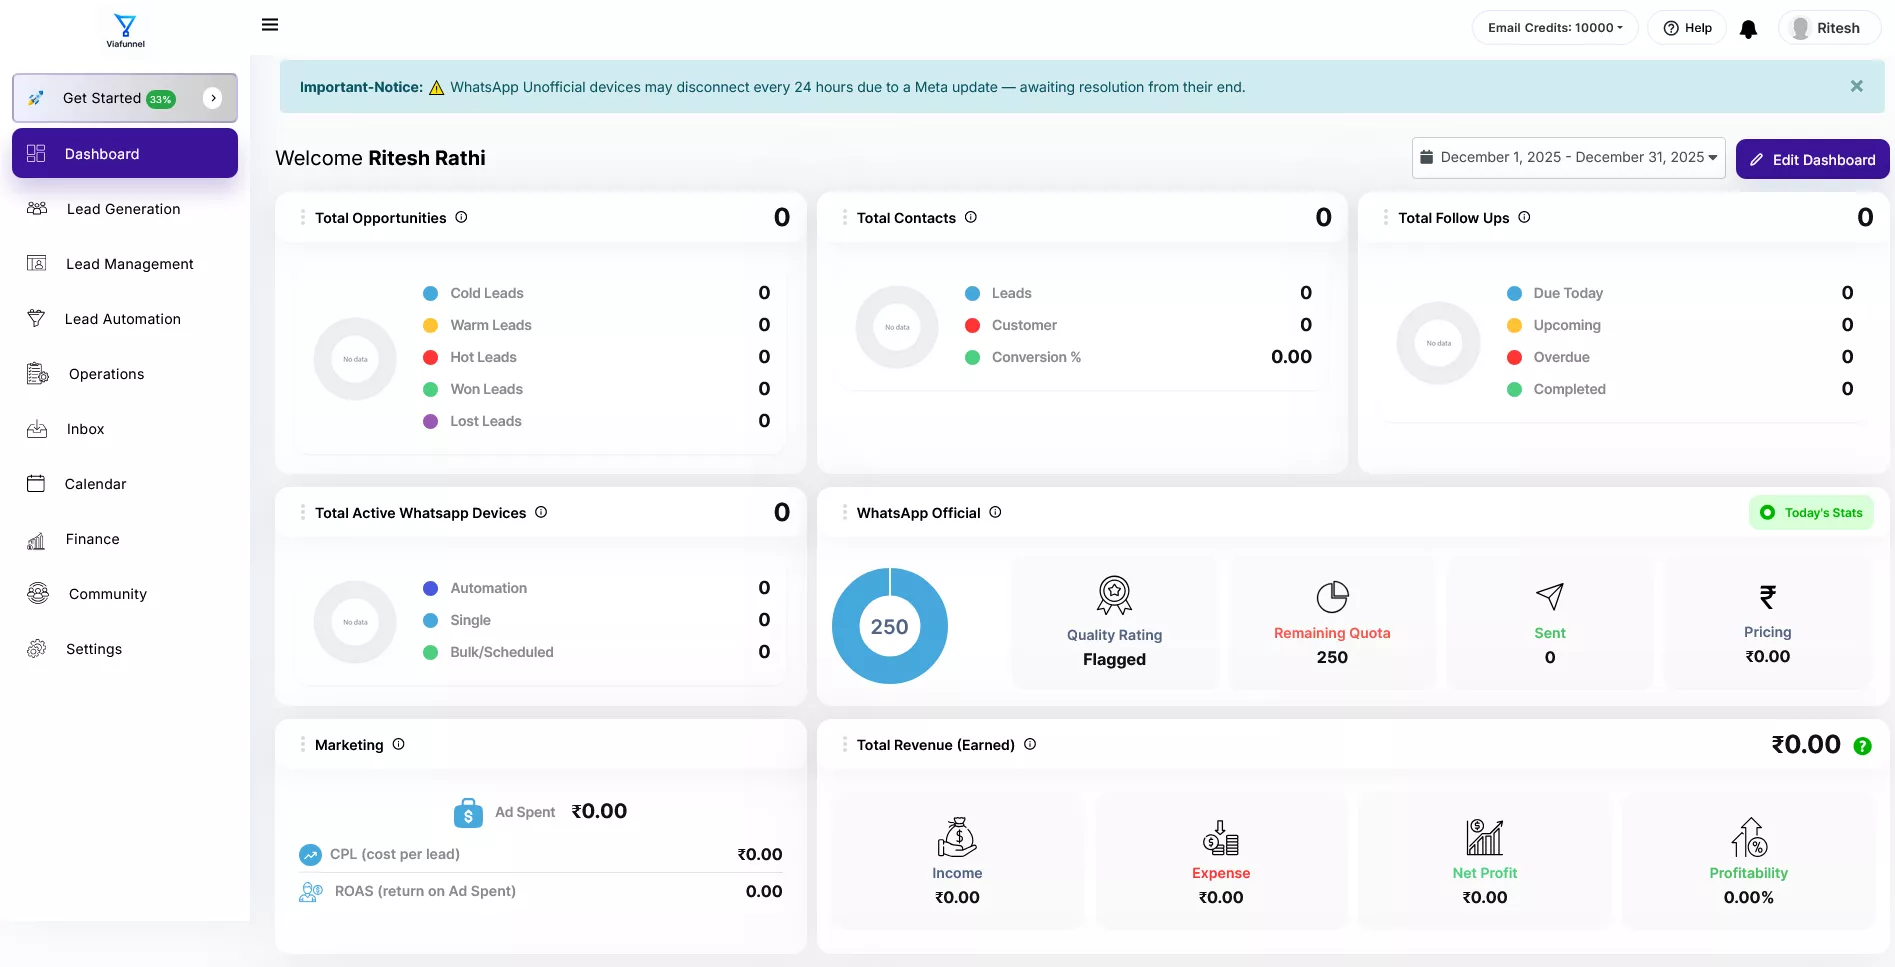Open the Ritesh profile menu
The image size is (1895, 967).
(1827, 28)
